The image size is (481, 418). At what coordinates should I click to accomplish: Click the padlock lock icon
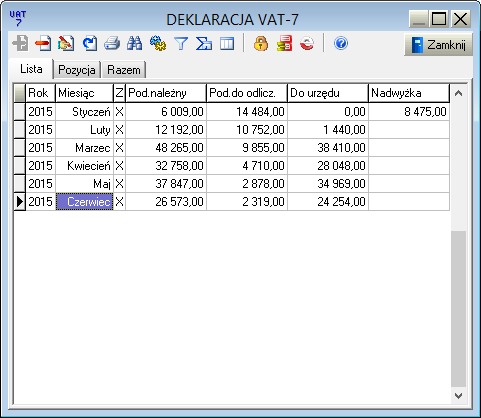coord(261,44)
